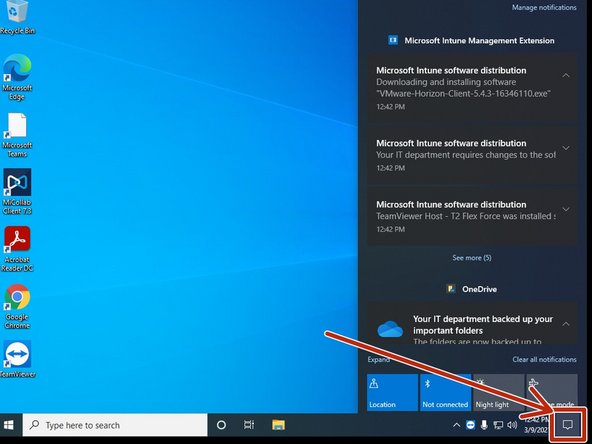
Task: Expand the quick actions panel
Action: [x=378, y=359]
